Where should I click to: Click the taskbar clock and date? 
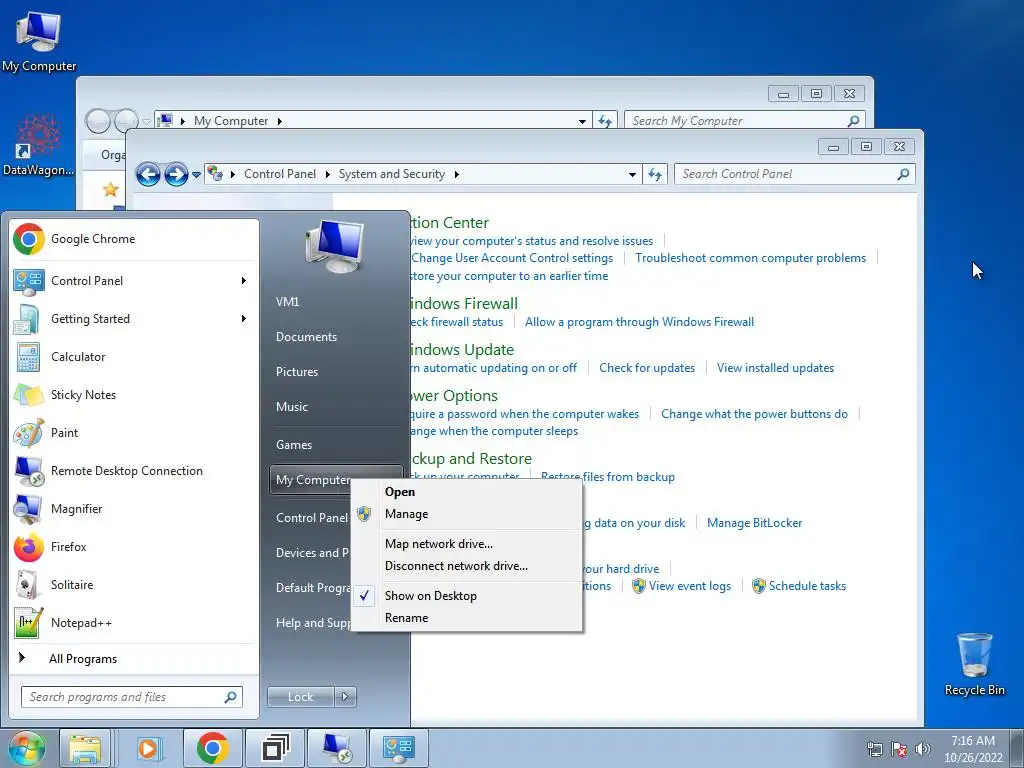coord(972,749)
